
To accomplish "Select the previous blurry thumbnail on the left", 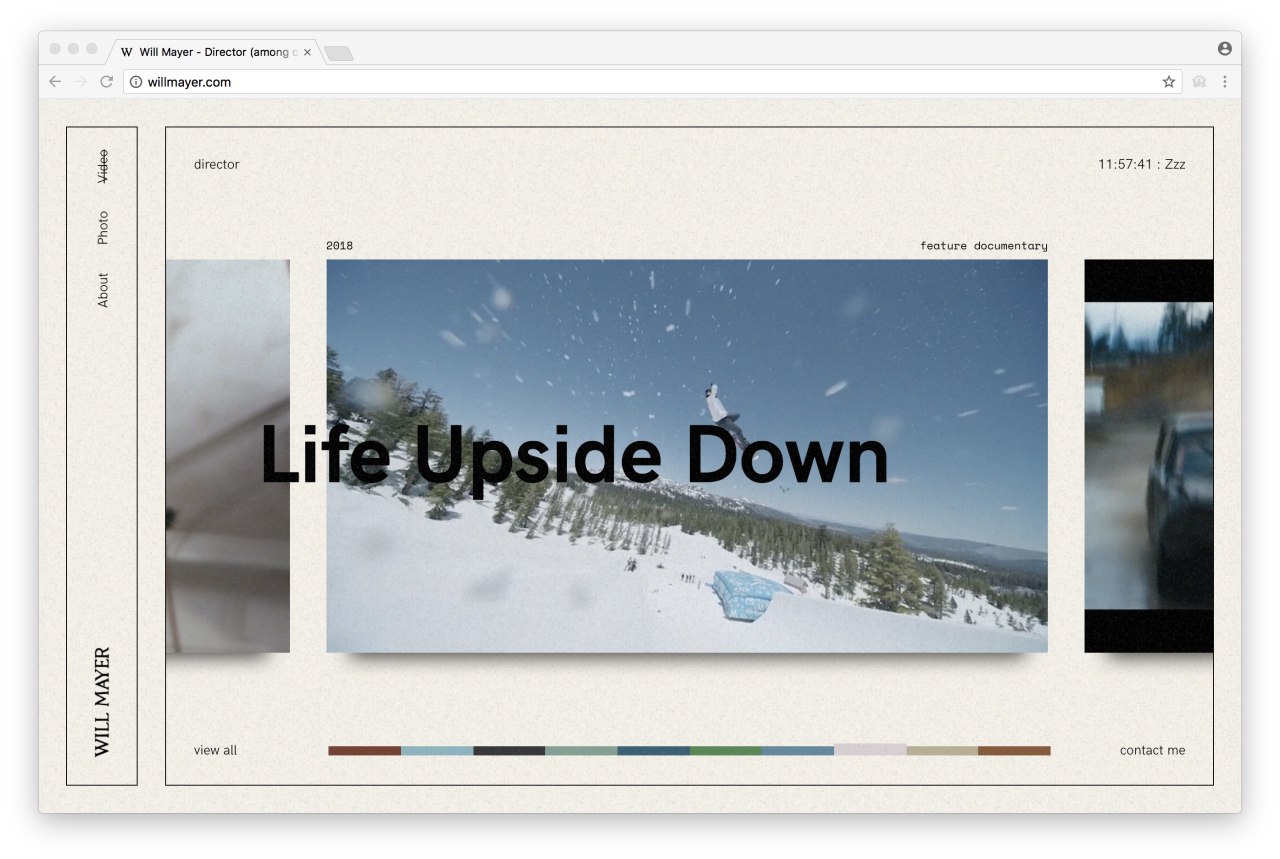I will point(228,456).
